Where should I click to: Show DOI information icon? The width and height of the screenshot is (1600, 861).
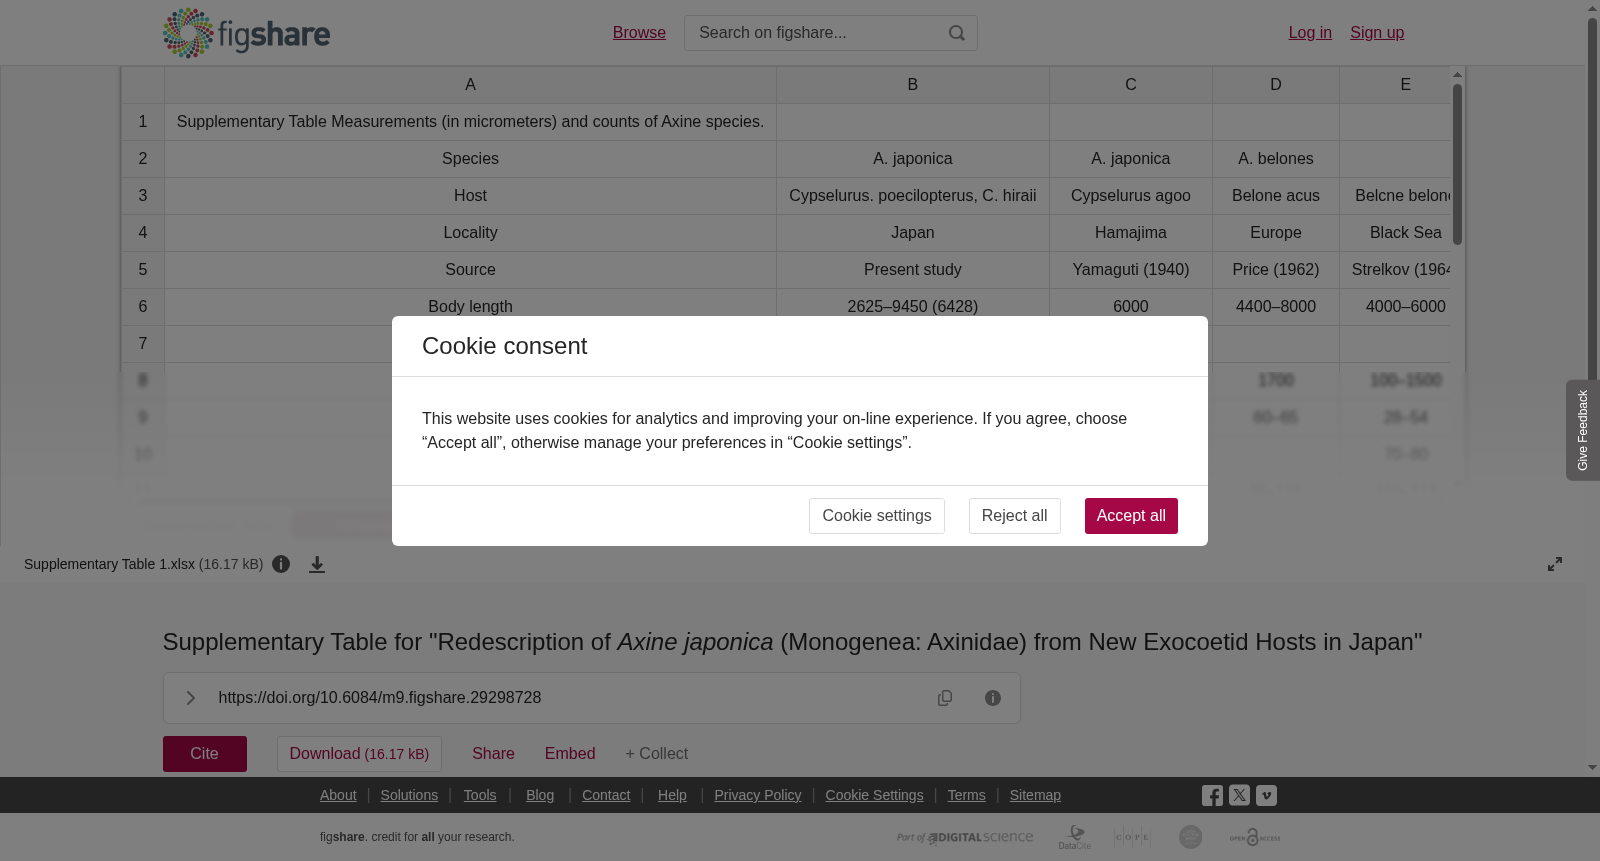993,698
